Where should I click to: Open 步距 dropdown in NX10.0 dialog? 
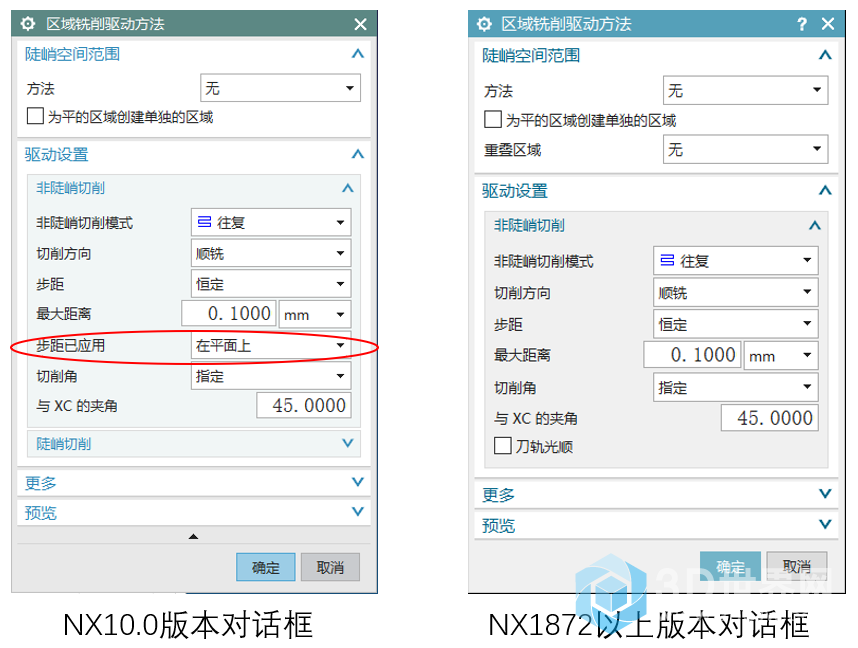271,284
